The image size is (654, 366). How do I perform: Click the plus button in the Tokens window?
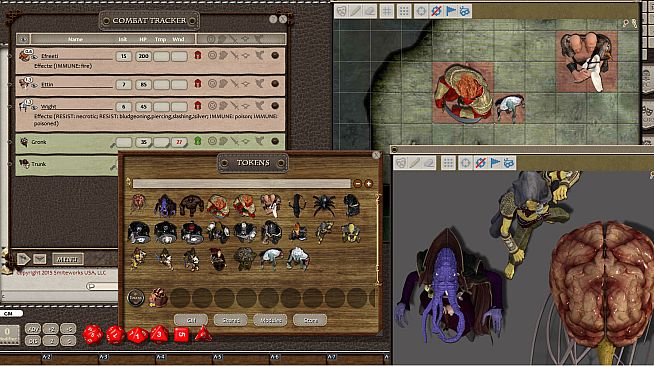click(368, 183)
